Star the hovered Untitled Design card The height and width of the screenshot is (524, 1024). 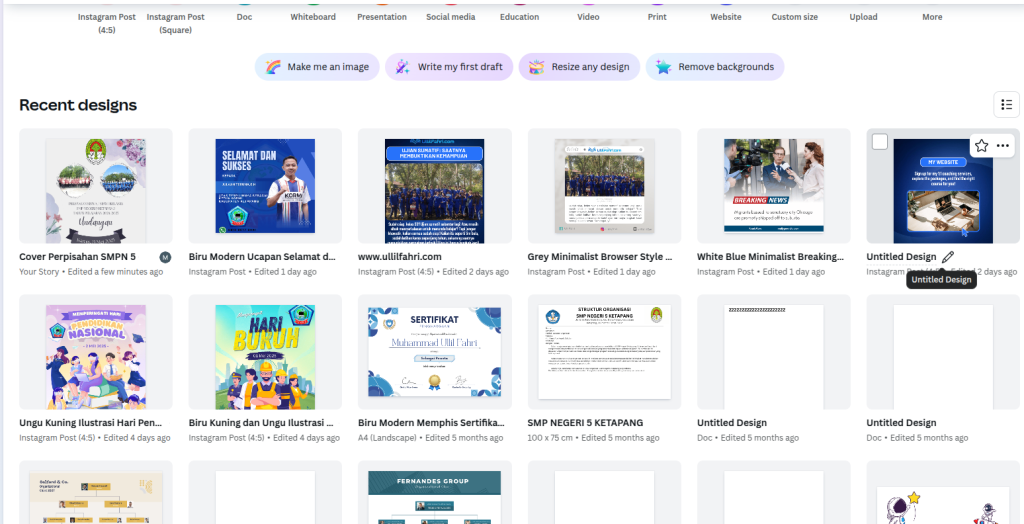[982, 146]
